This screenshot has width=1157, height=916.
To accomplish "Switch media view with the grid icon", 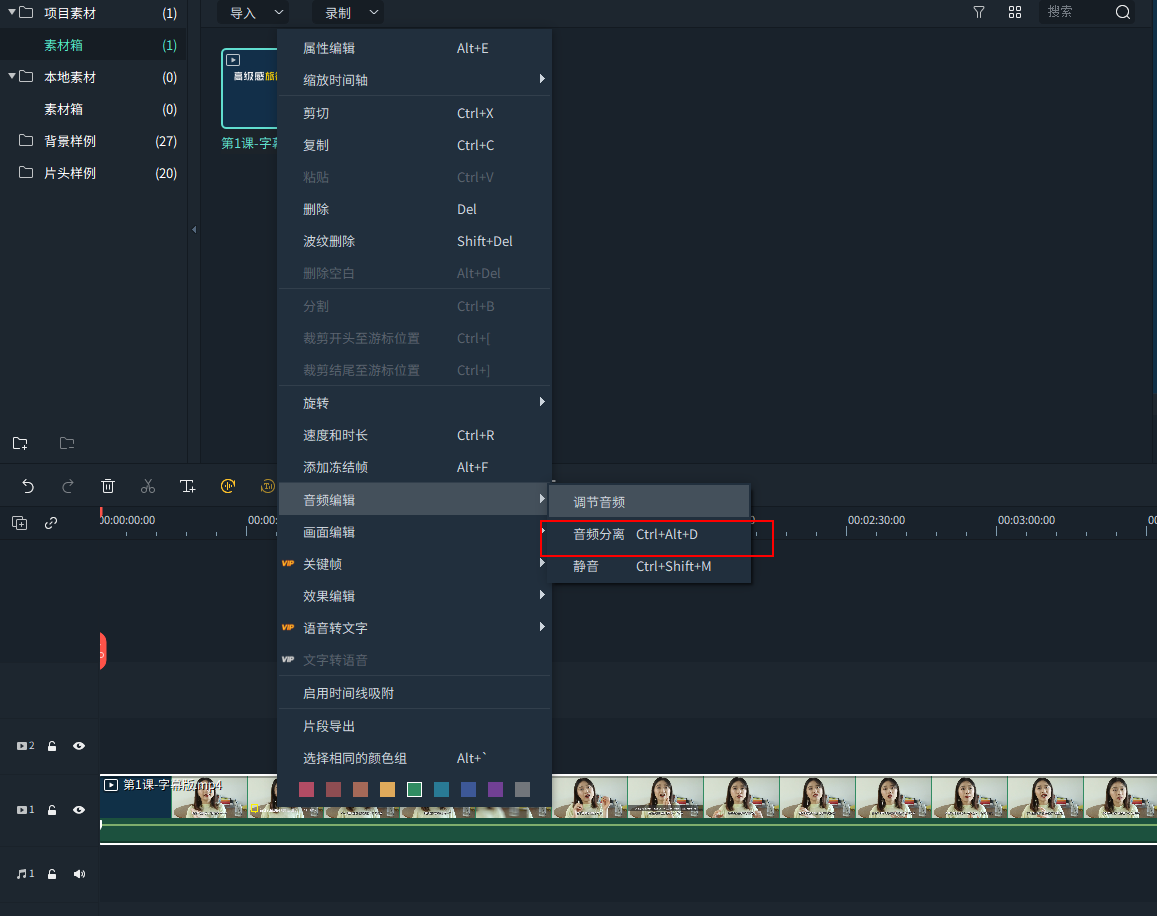I will (x=1015, y=12).
